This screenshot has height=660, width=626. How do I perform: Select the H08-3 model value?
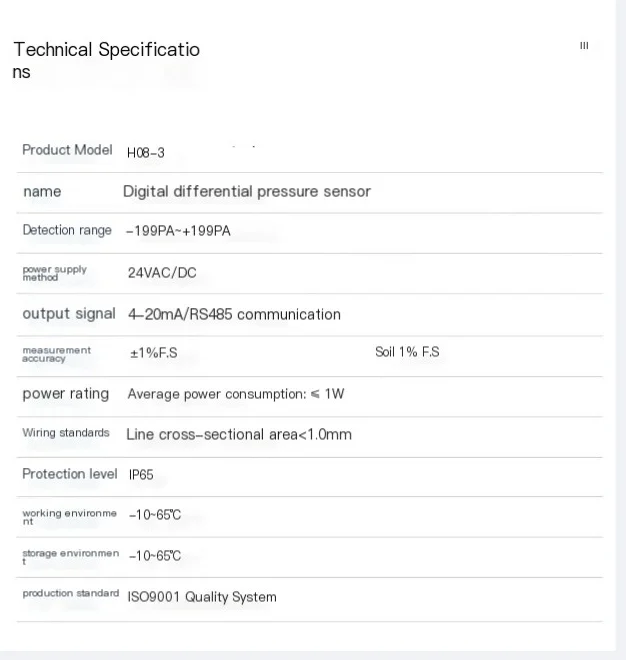point(146,153)
